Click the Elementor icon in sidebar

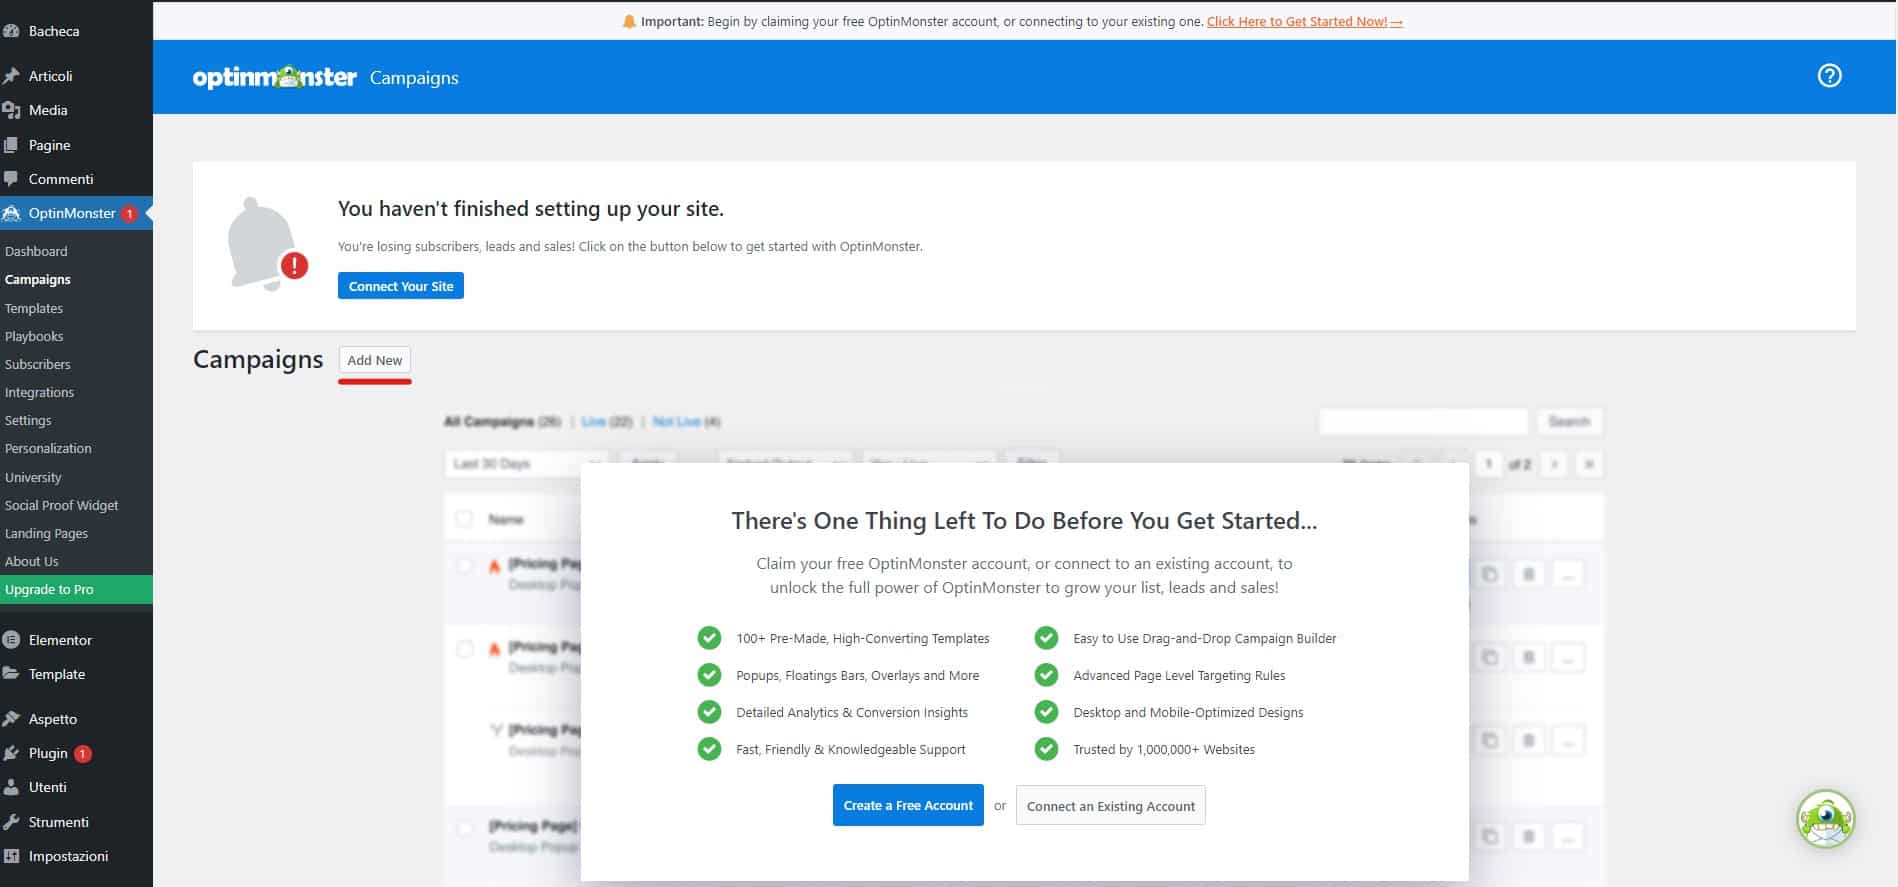tap(11, 640)
